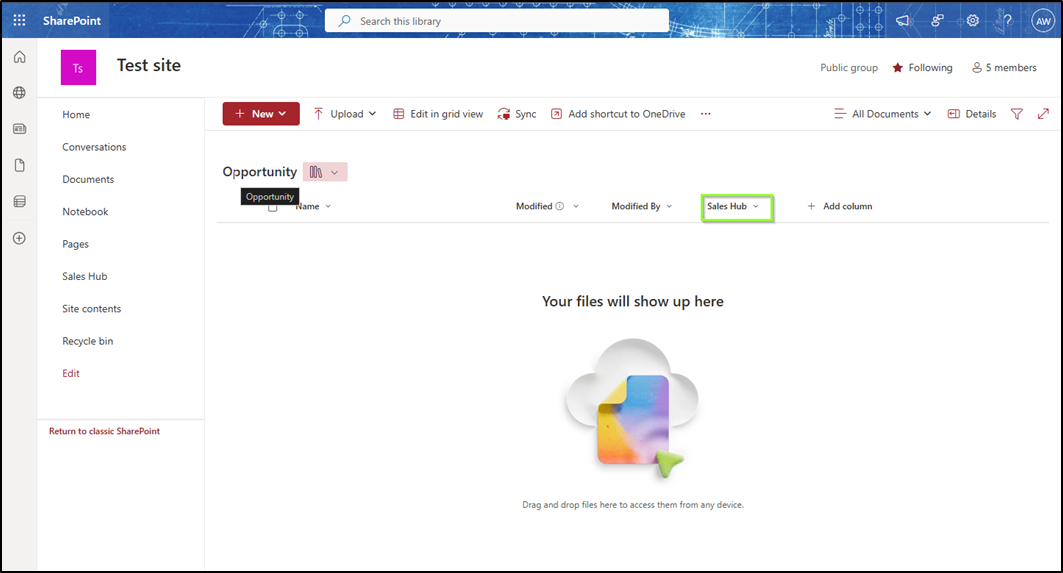
Task: Click the settings gear icon
Action: click(x=972, y=20)
